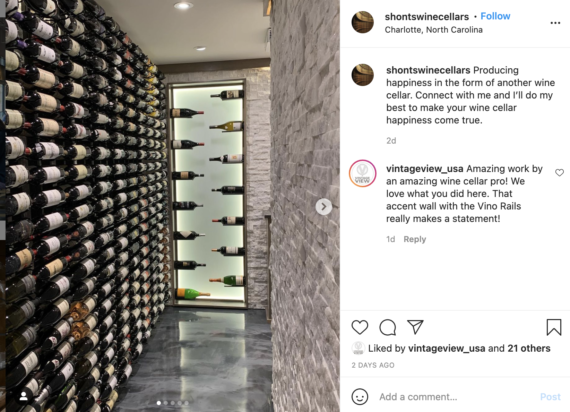Go to next photo with right arrow
This screenshot has width=570, height=412.
click(324, 207)
